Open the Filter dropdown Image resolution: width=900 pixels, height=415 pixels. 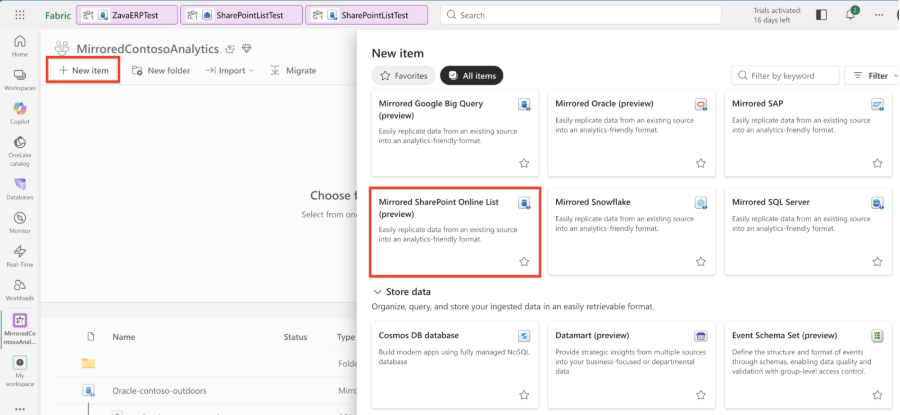coord(872,75)
